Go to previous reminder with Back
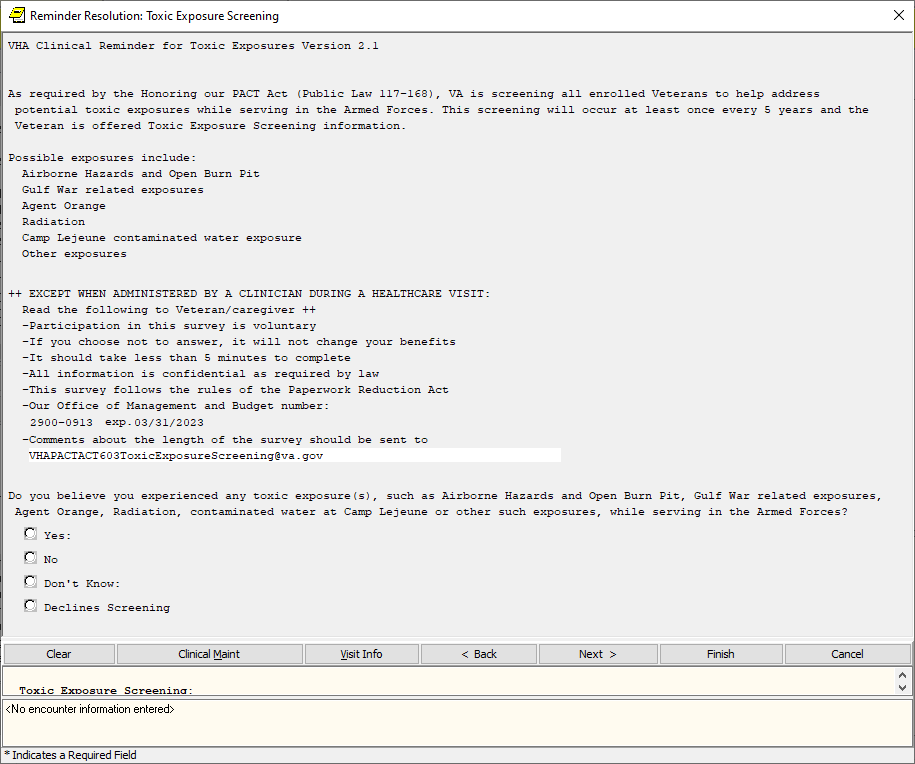The width and height of the screenshot is (915, 764). click(479, 654)
